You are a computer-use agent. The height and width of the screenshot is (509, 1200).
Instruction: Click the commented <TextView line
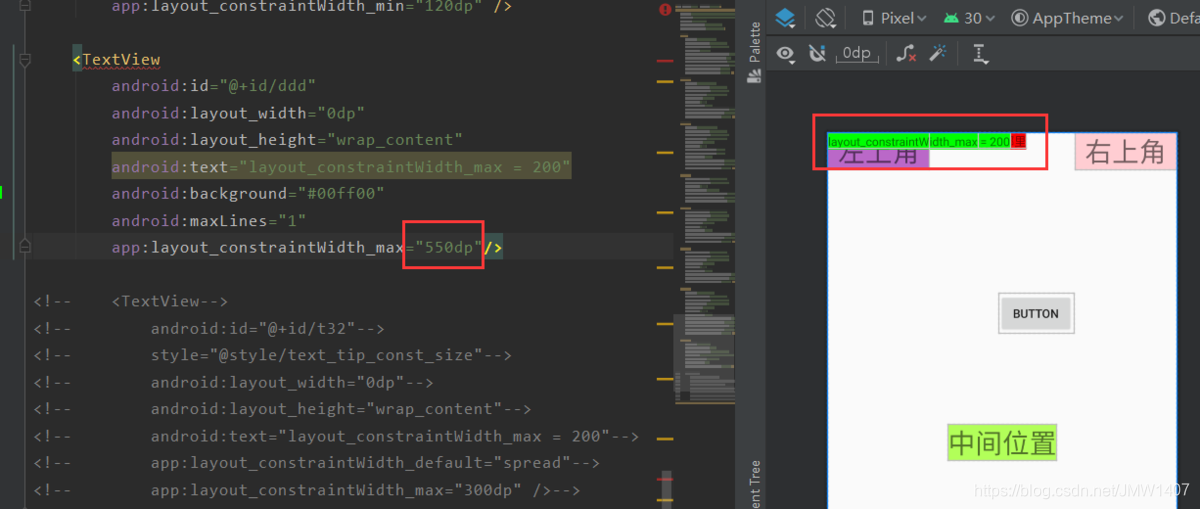[x=131, y=301]
